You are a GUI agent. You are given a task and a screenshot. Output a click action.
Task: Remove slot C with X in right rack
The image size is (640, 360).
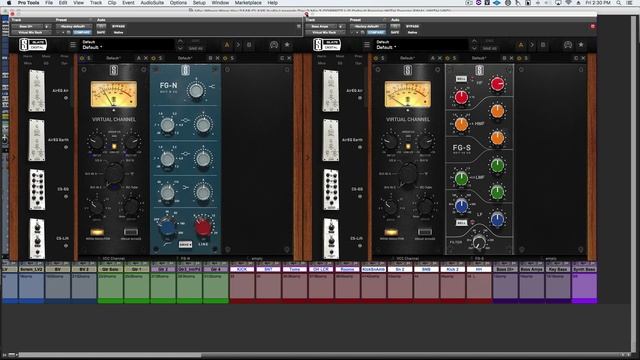pyautogui.click(x=583, y=58)
